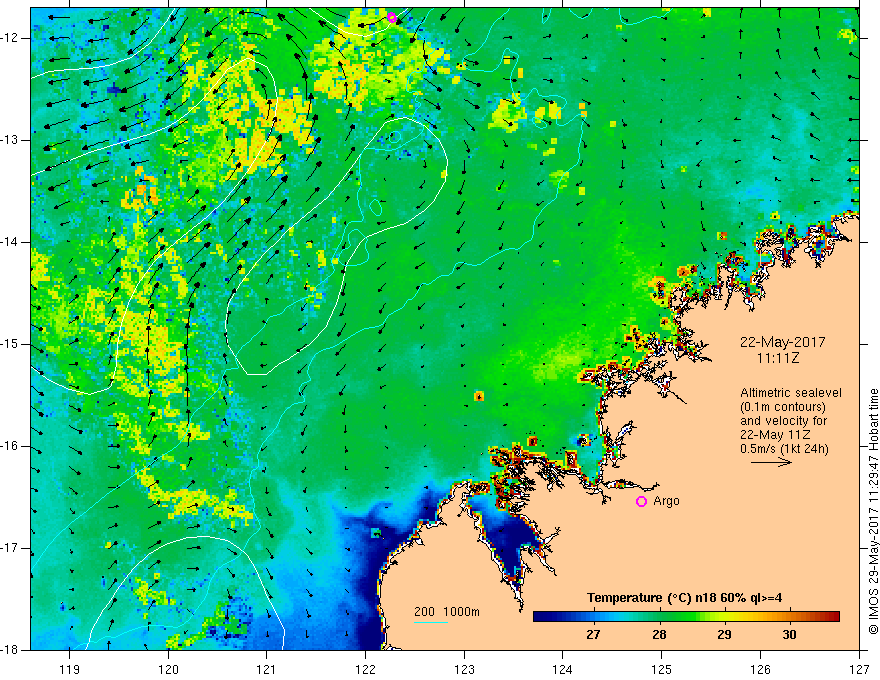Click the longitude label 123
This screenshot has height=680, width=880.
[464, 669]
